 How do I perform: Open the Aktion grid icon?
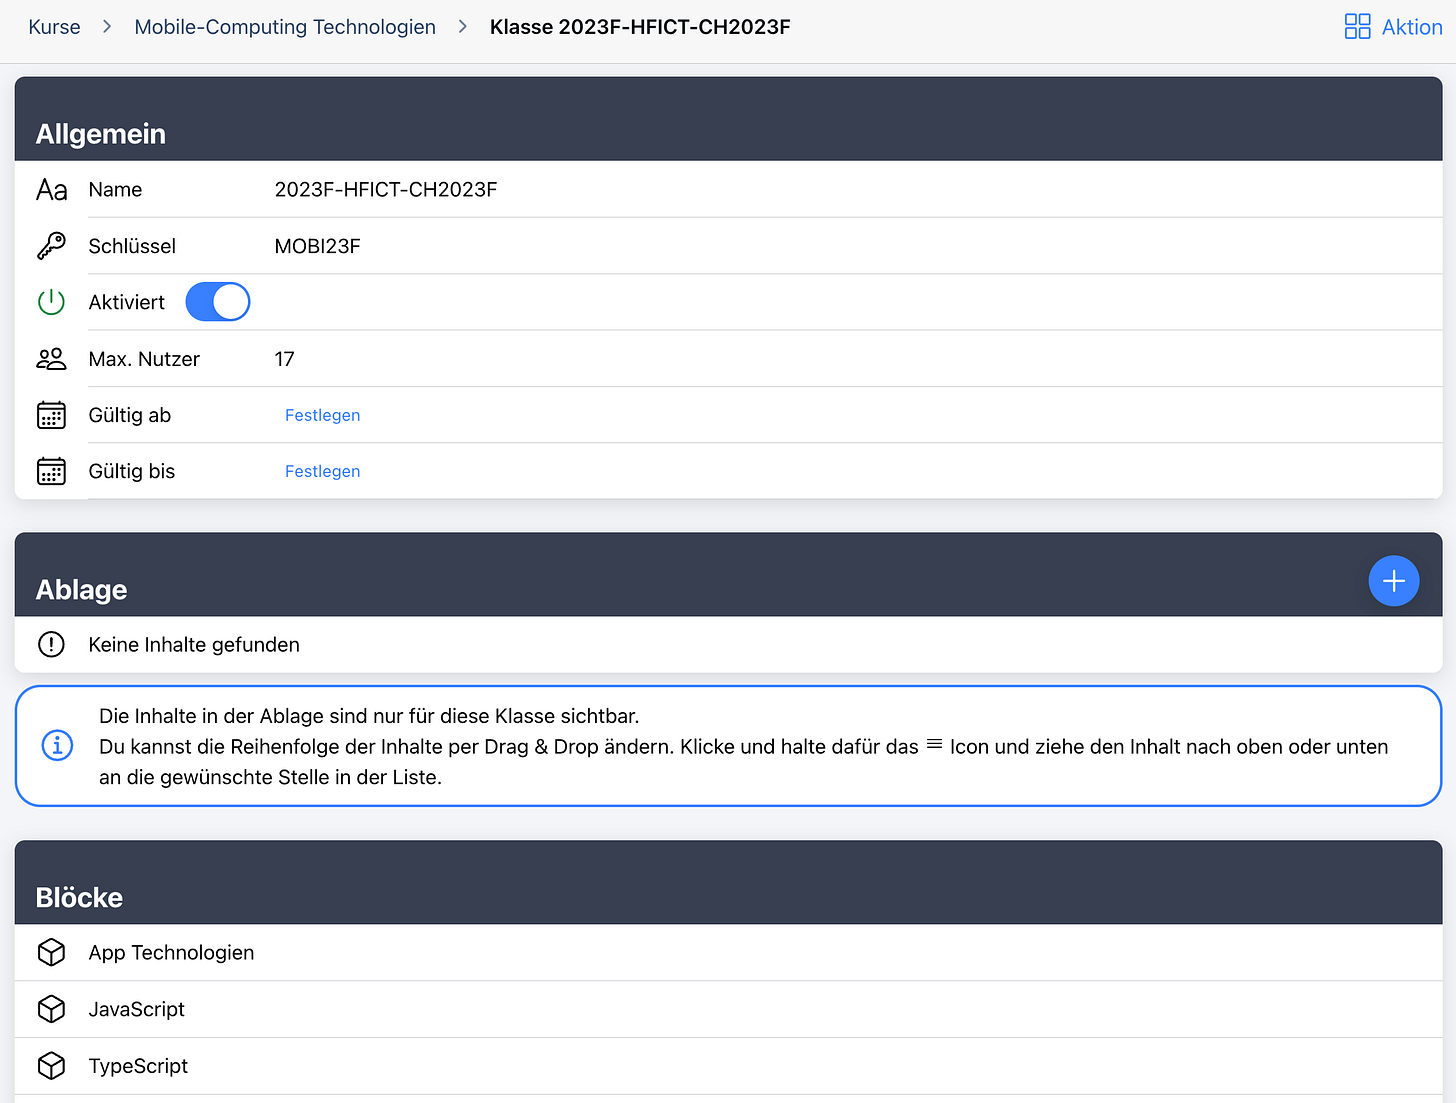pos(1357,27)
